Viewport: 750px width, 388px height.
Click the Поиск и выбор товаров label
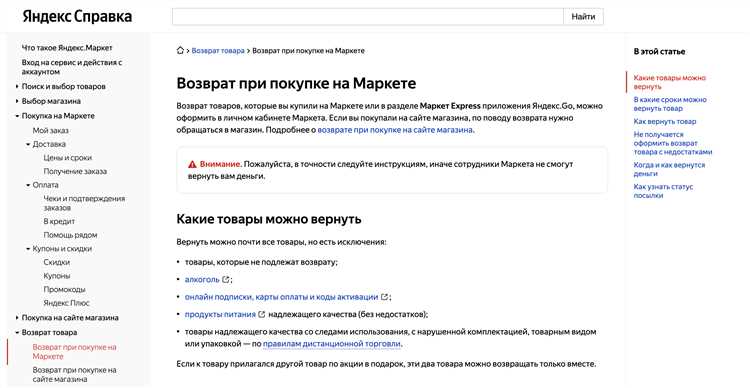pyautogui.click(x=64, y=87)
